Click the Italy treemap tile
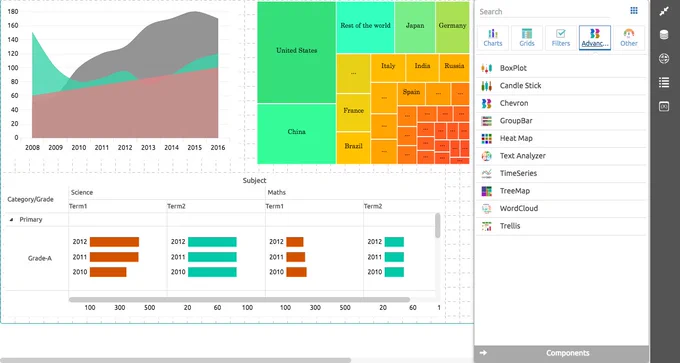Viewport: 680px width, 363px height. pyautogui.click(x=388, y=68)
